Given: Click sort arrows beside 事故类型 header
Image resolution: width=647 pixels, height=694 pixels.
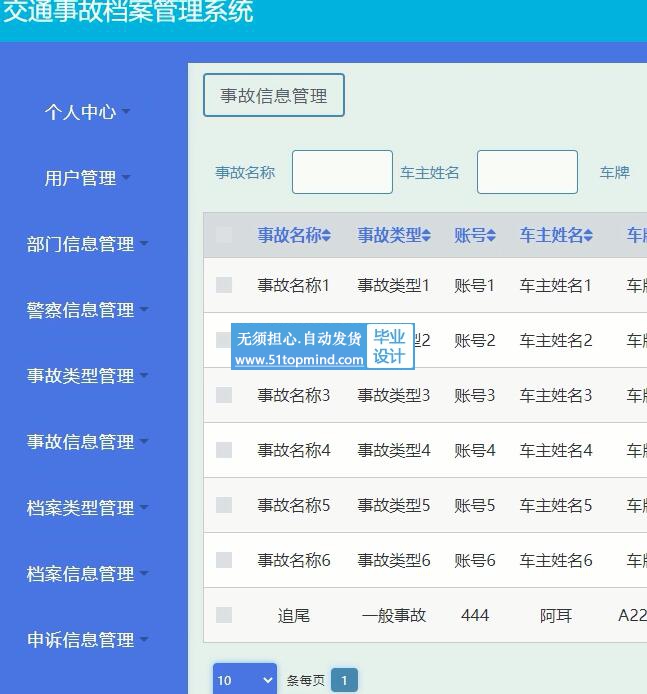Looking at the screenshot, I should coord(426,236).
